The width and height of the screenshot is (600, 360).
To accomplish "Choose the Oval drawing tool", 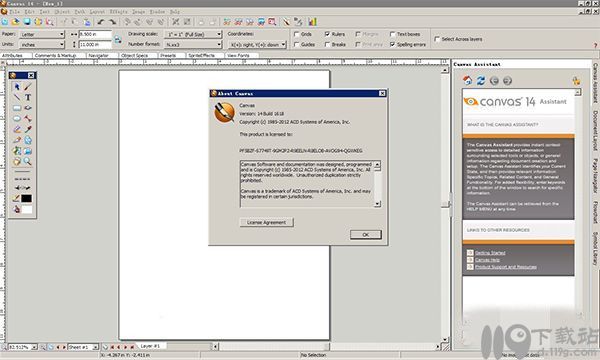I will [x=17, y=119].
